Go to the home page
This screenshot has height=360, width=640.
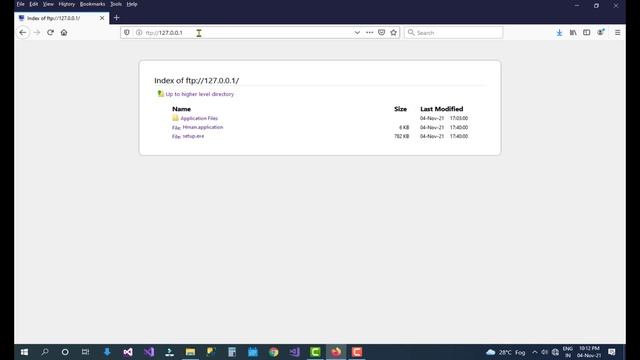(64, 33)
